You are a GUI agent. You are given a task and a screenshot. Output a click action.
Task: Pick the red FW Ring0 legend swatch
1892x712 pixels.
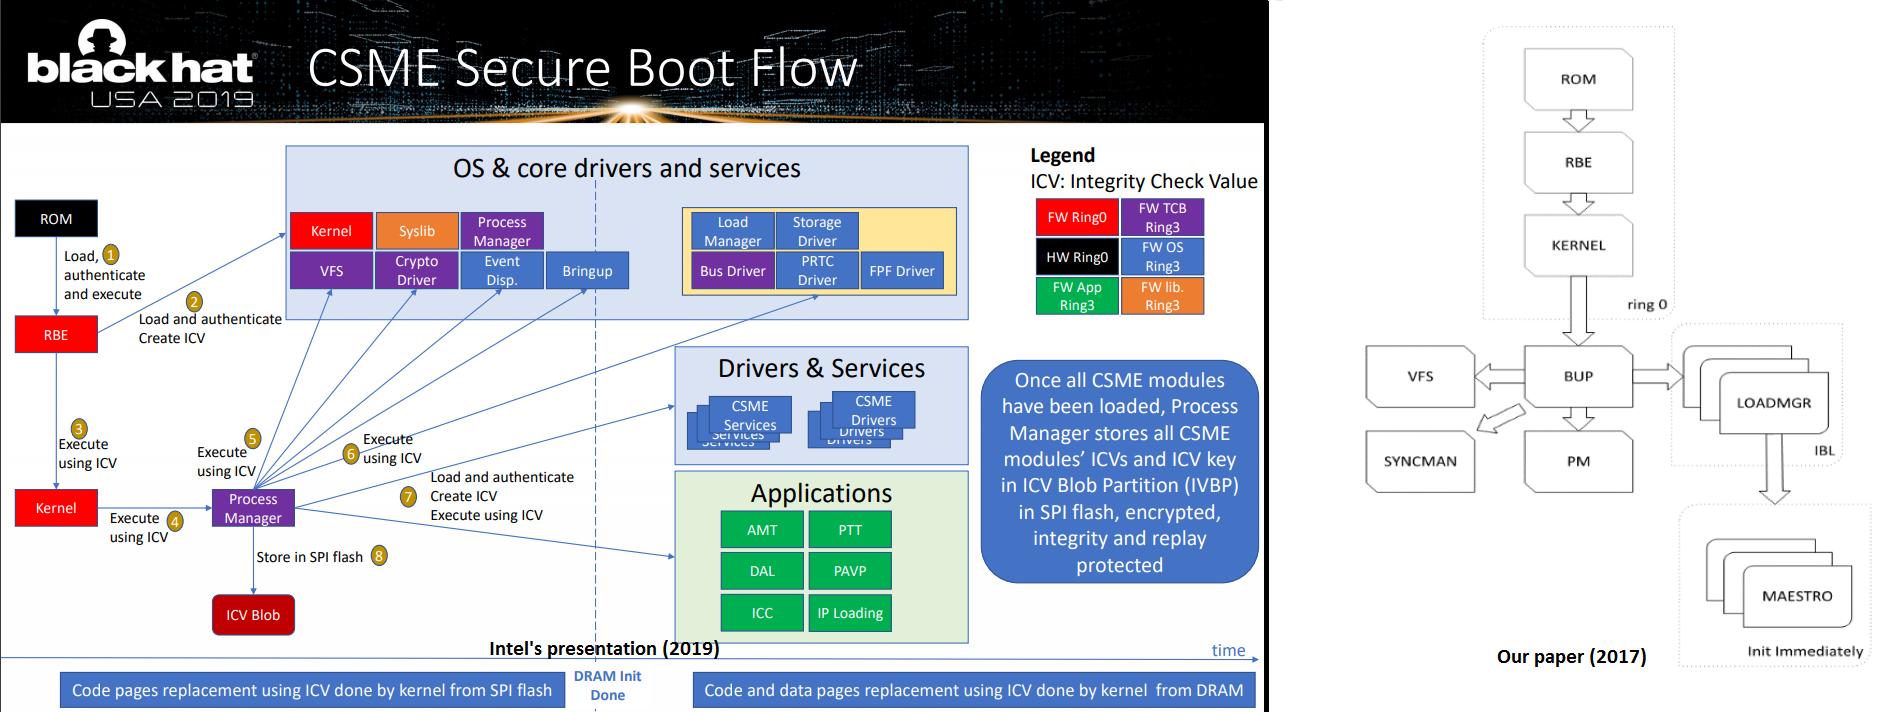coord(1077,218)
